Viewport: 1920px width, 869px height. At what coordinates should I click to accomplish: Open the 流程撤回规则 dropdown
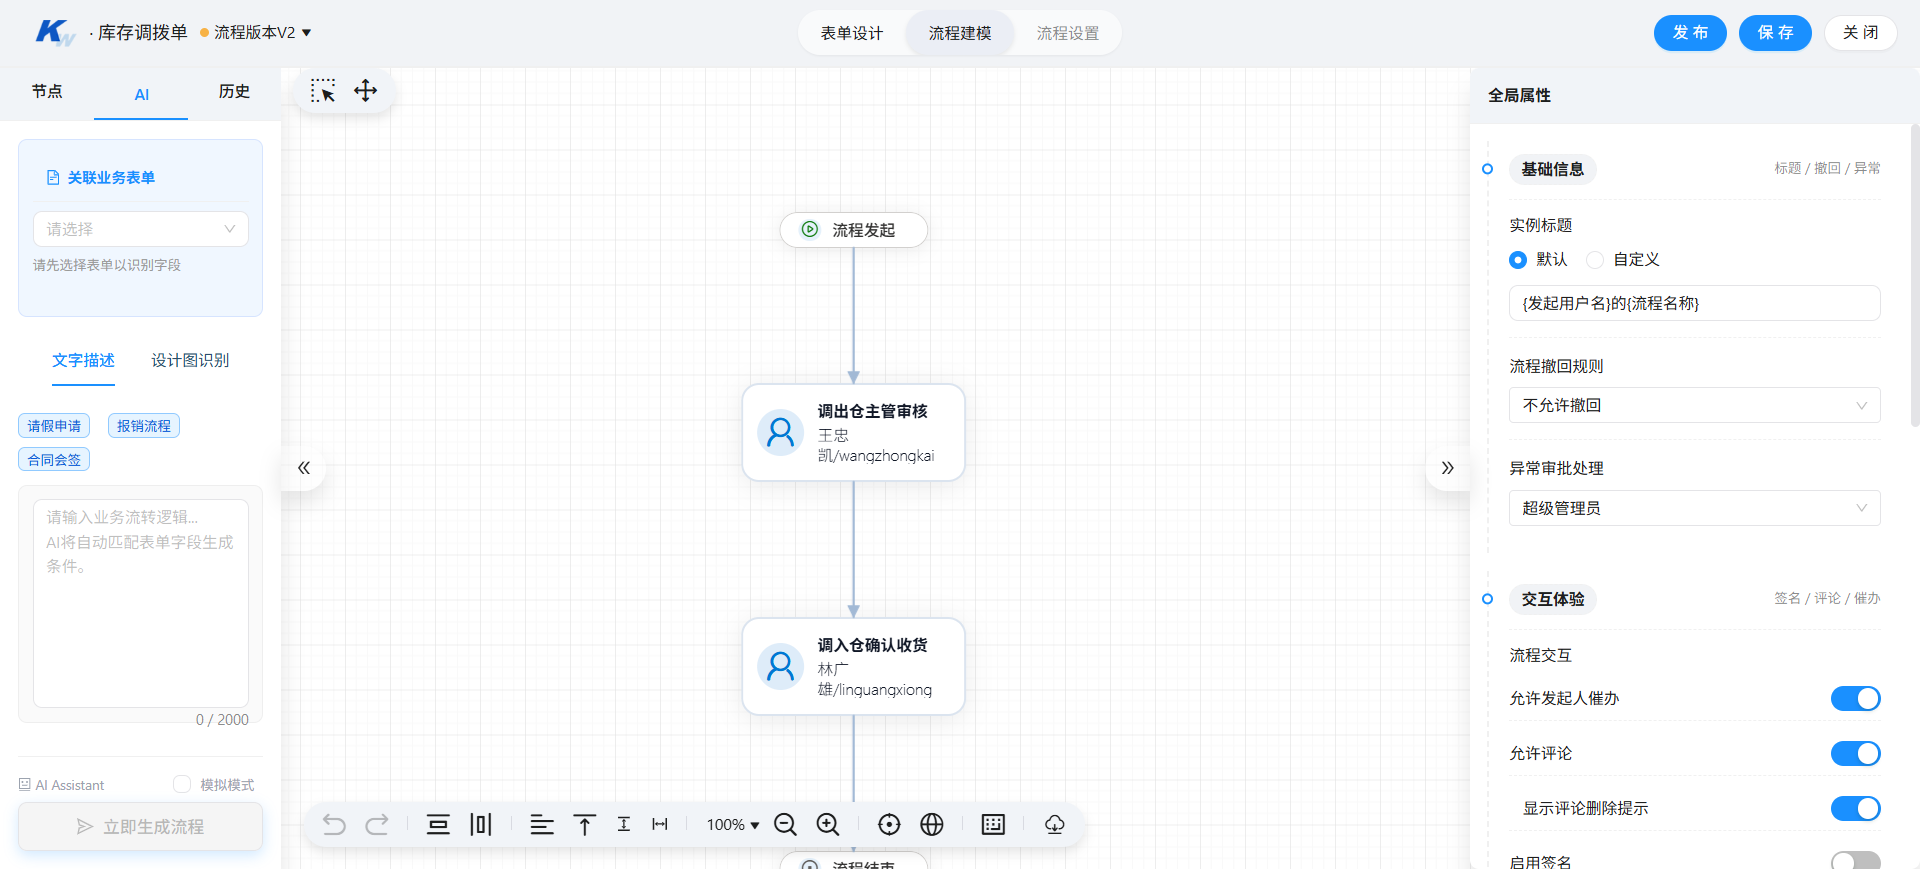point(1694,406)
